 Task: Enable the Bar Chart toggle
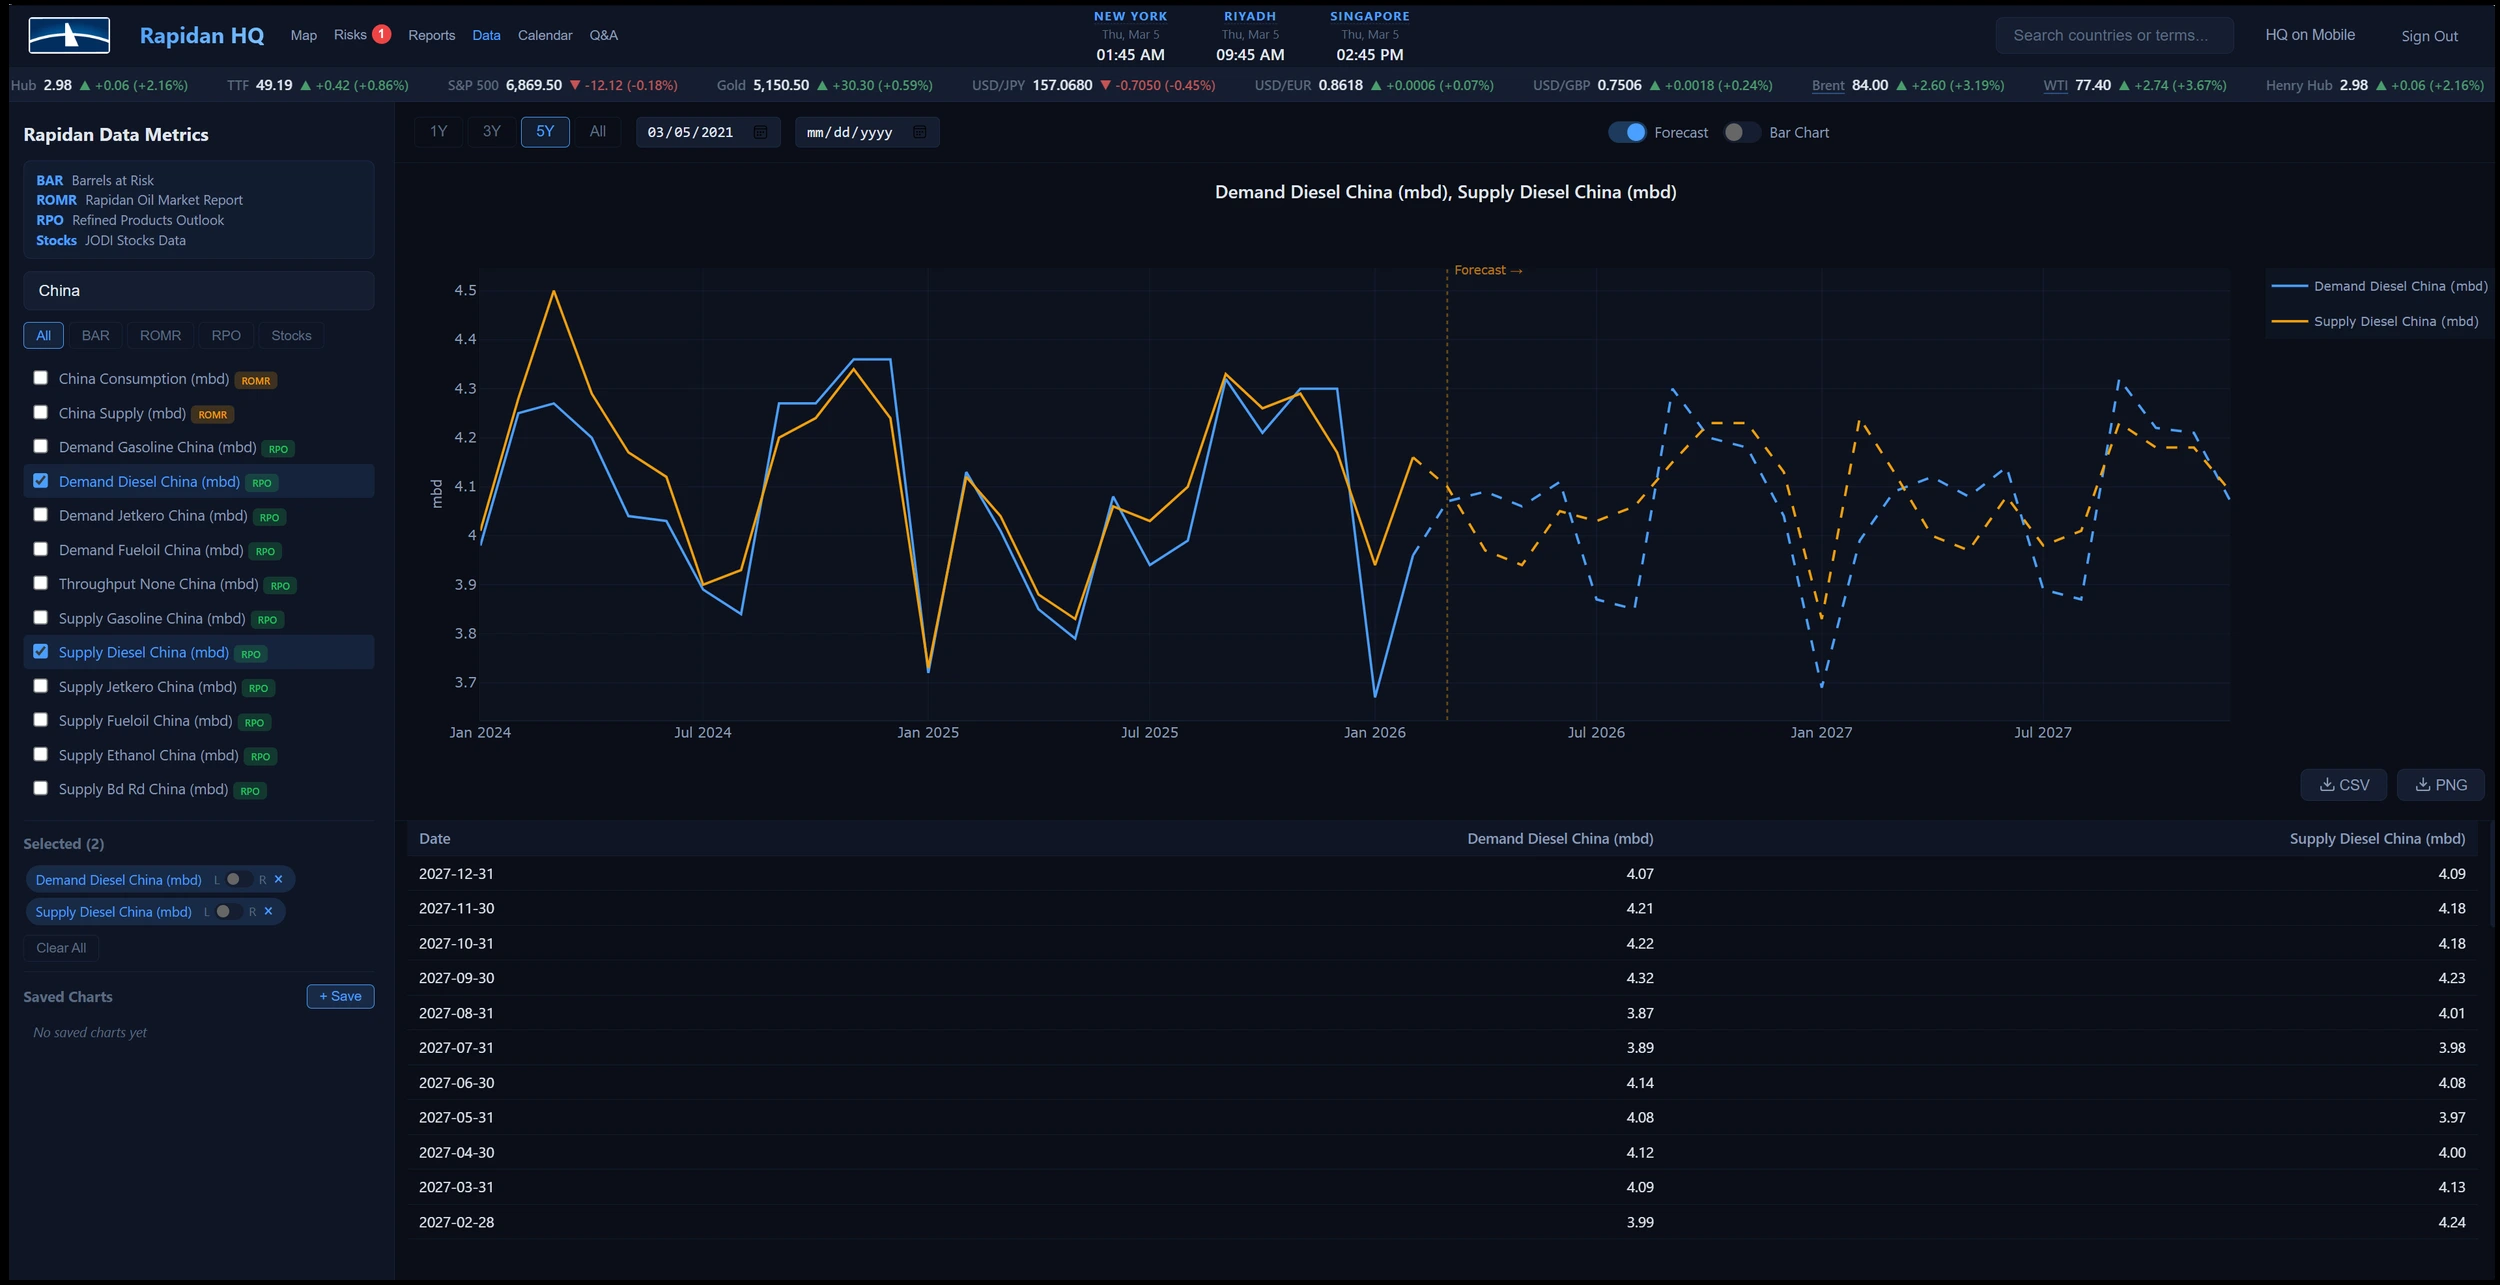point(1740,131)
